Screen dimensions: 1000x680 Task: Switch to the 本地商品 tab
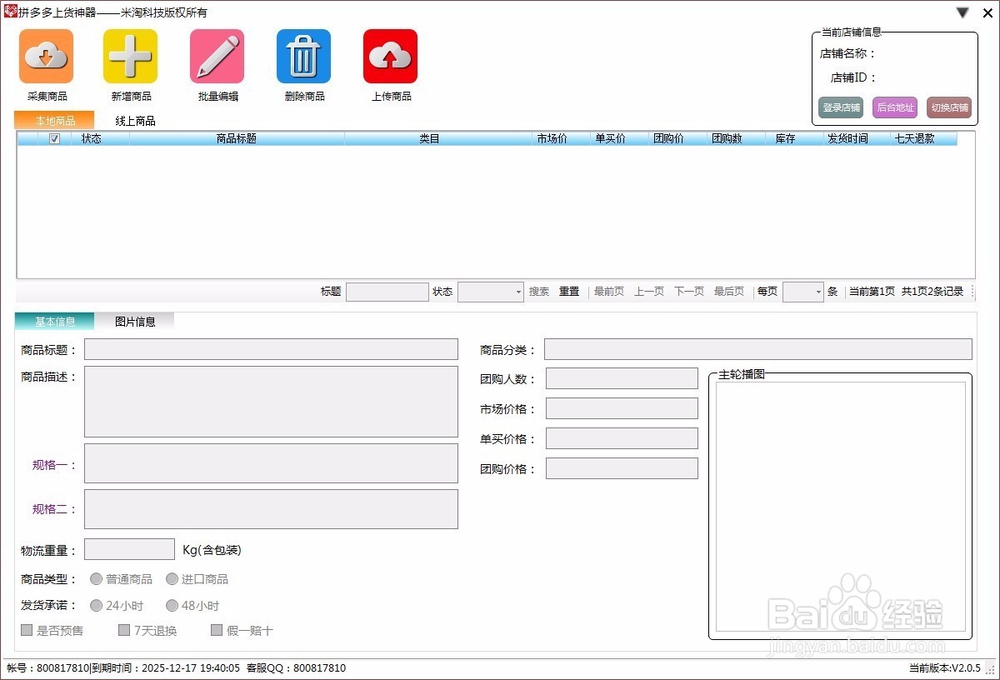coord(55,121)
